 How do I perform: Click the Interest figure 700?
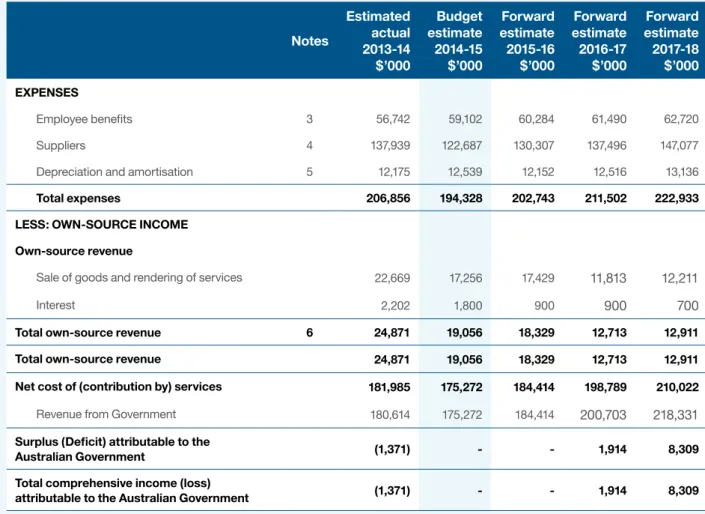(688, 306)
